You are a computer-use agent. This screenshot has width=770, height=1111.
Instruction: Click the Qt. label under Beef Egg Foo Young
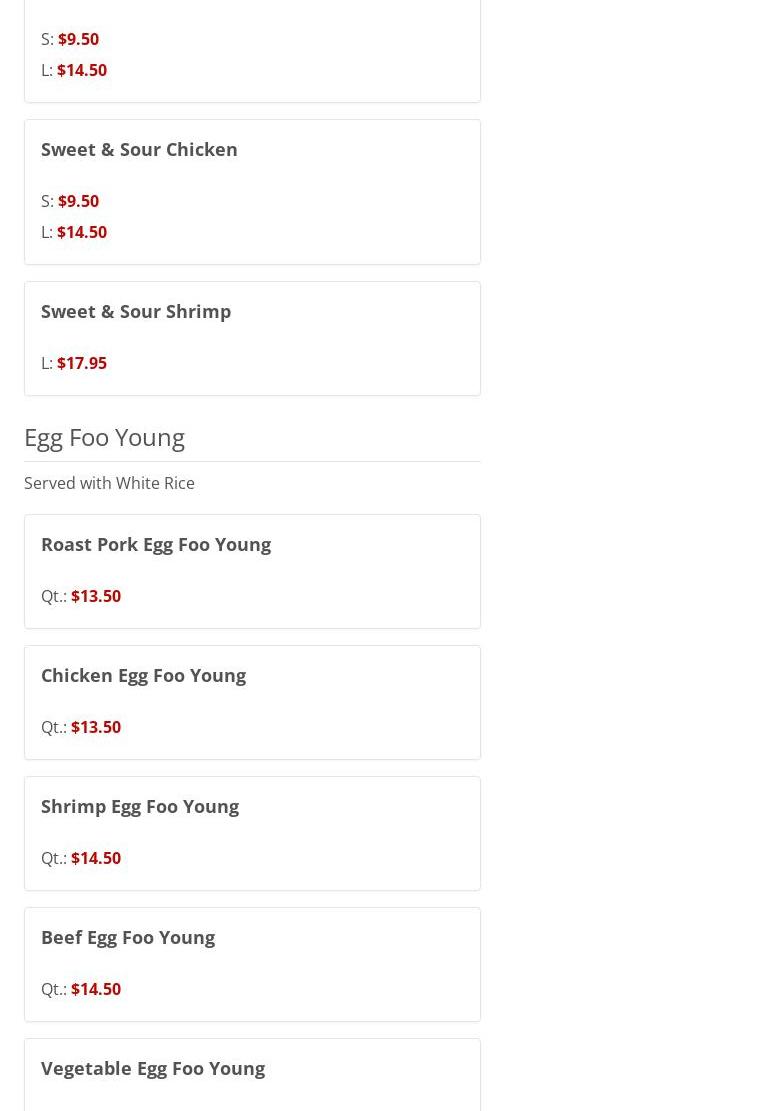point(54,989)
